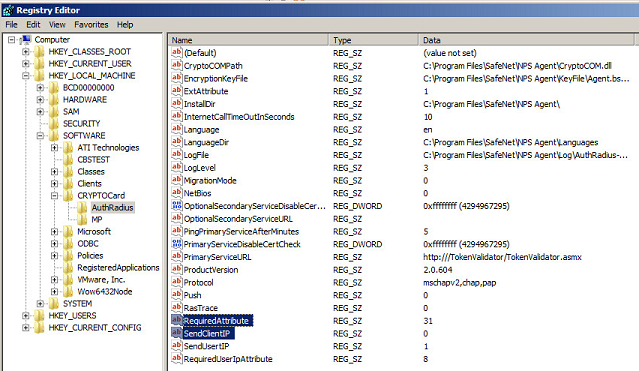Select the MigrationMode value name

pos(210,180)
